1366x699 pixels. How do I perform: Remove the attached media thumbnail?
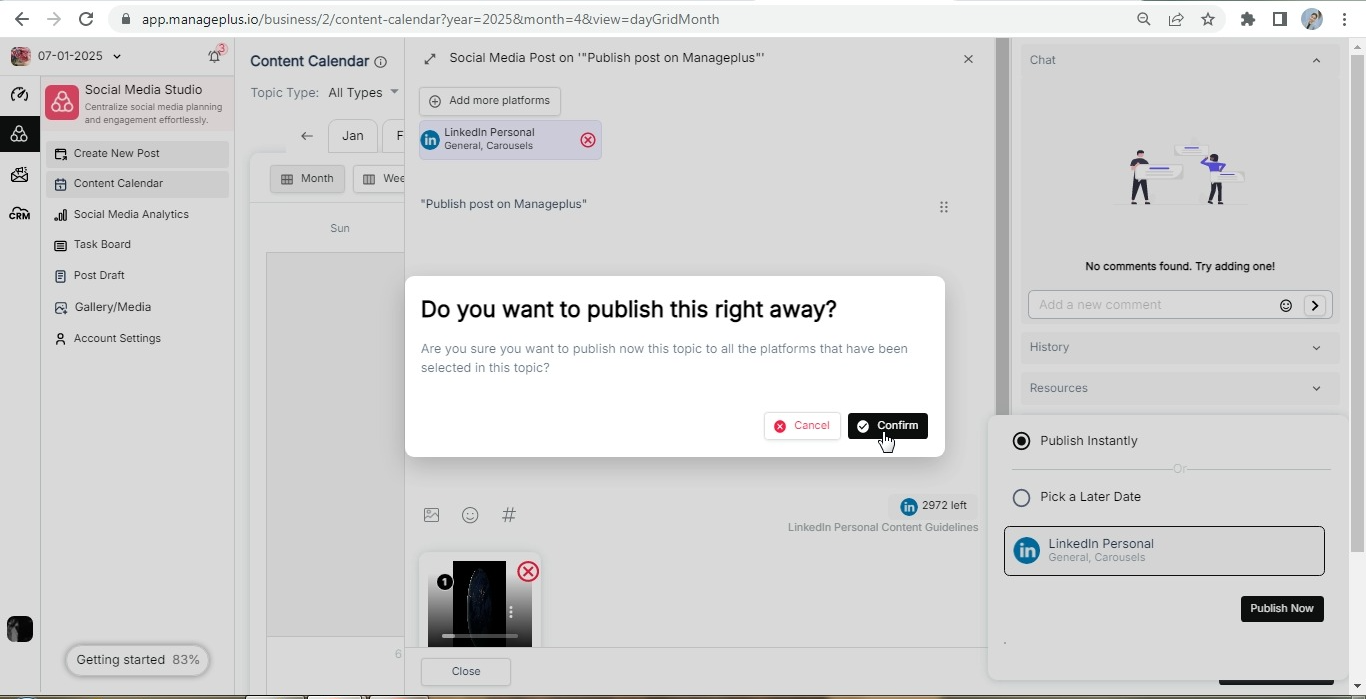(x=528, y=572)
